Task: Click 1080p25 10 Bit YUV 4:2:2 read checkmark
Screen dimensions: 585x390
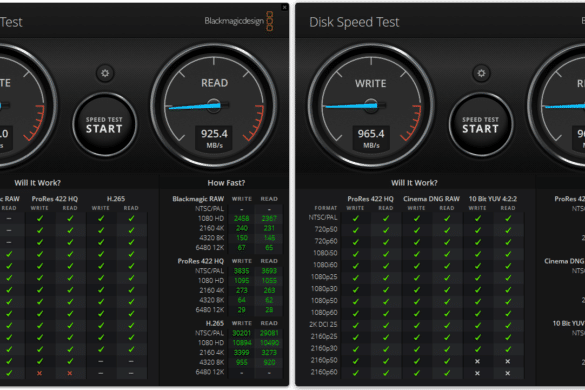Action: pos(508,278)
